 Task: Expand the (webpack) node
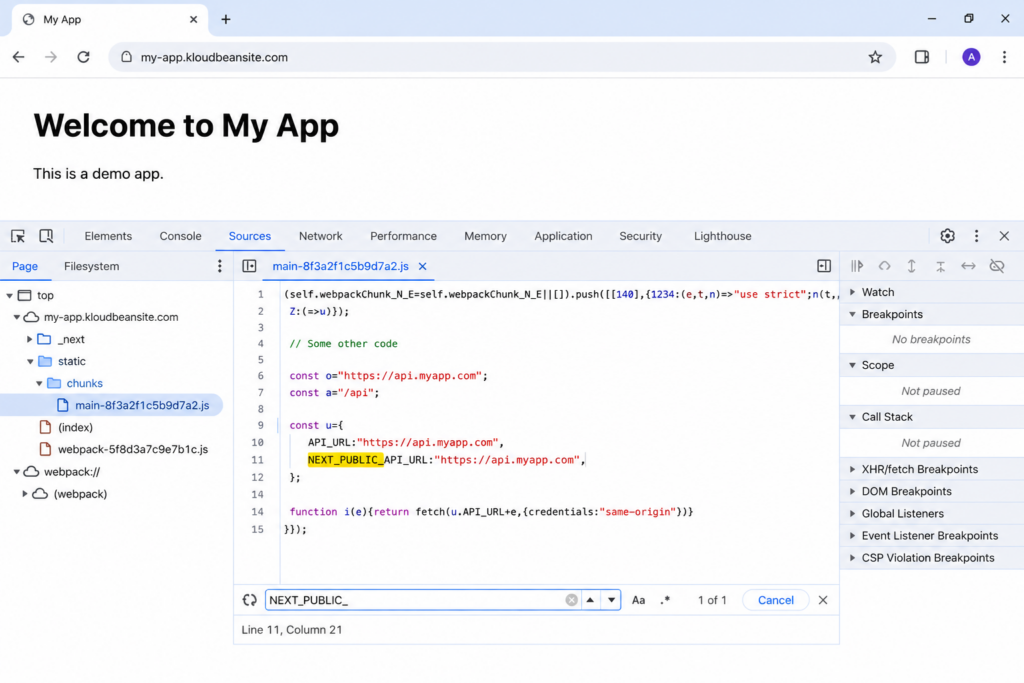[25, 494]
